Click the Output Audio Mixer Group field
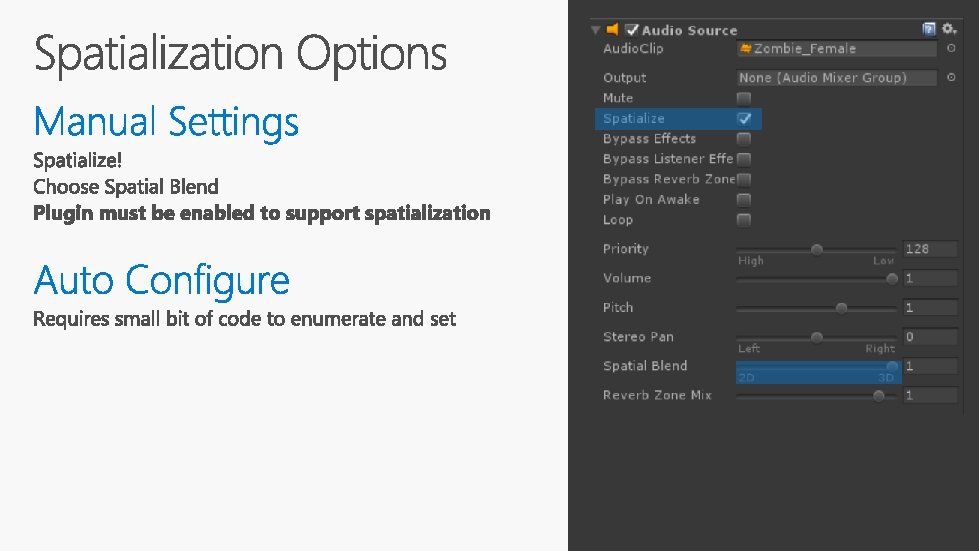The height and width of the screenshot is (551, 979). (836, 77)
